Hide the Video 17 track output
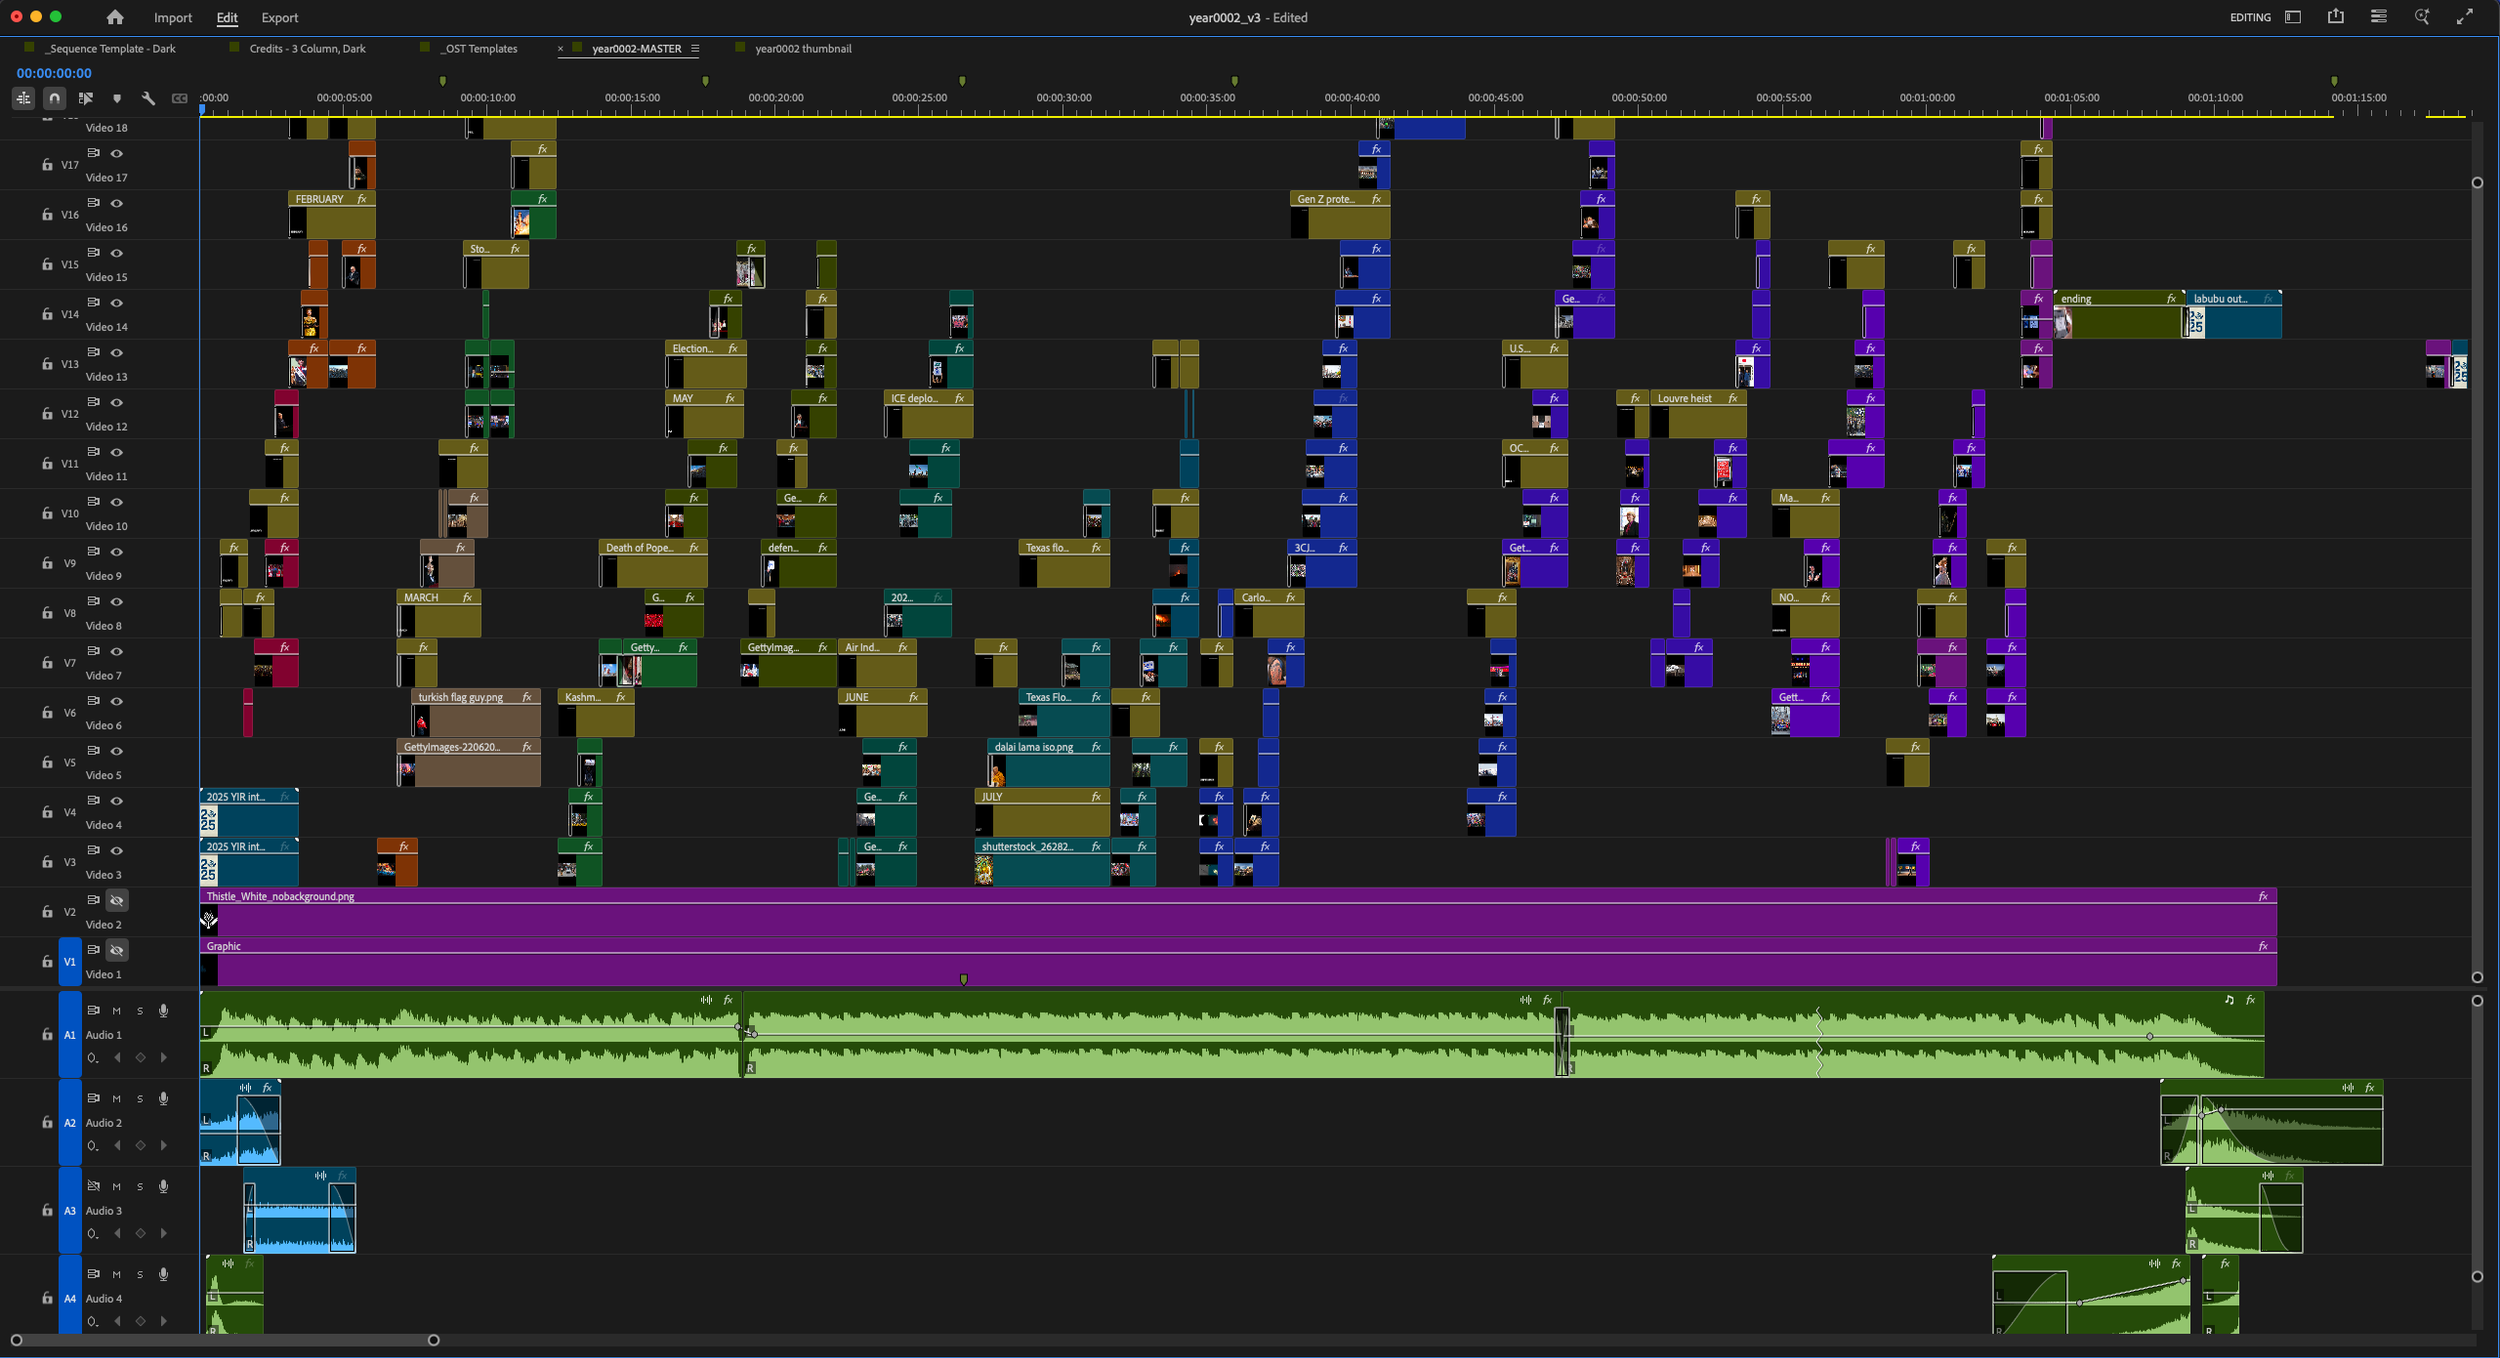Image resolution: width=2500 pixels, height=1358 pixels. (117, 153)
